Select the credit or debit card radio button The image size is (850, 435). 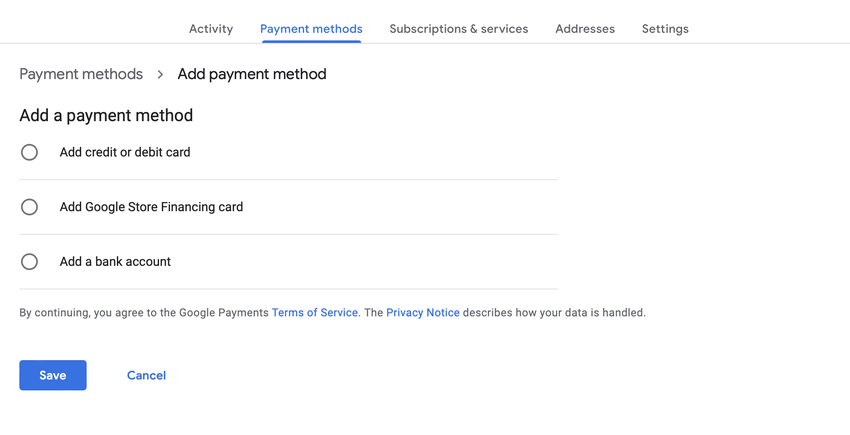click(30, 152)
